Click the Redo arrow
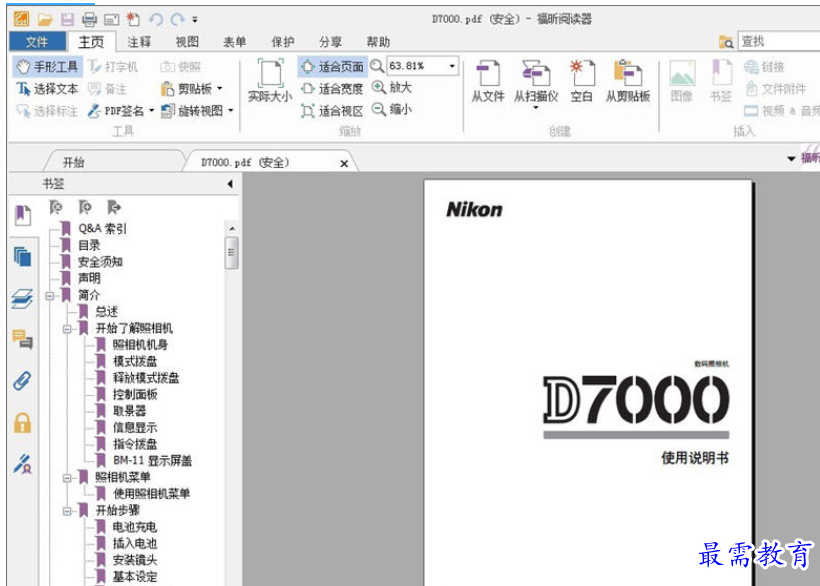The height and width of the screenshot is (586, 820). 178,20
